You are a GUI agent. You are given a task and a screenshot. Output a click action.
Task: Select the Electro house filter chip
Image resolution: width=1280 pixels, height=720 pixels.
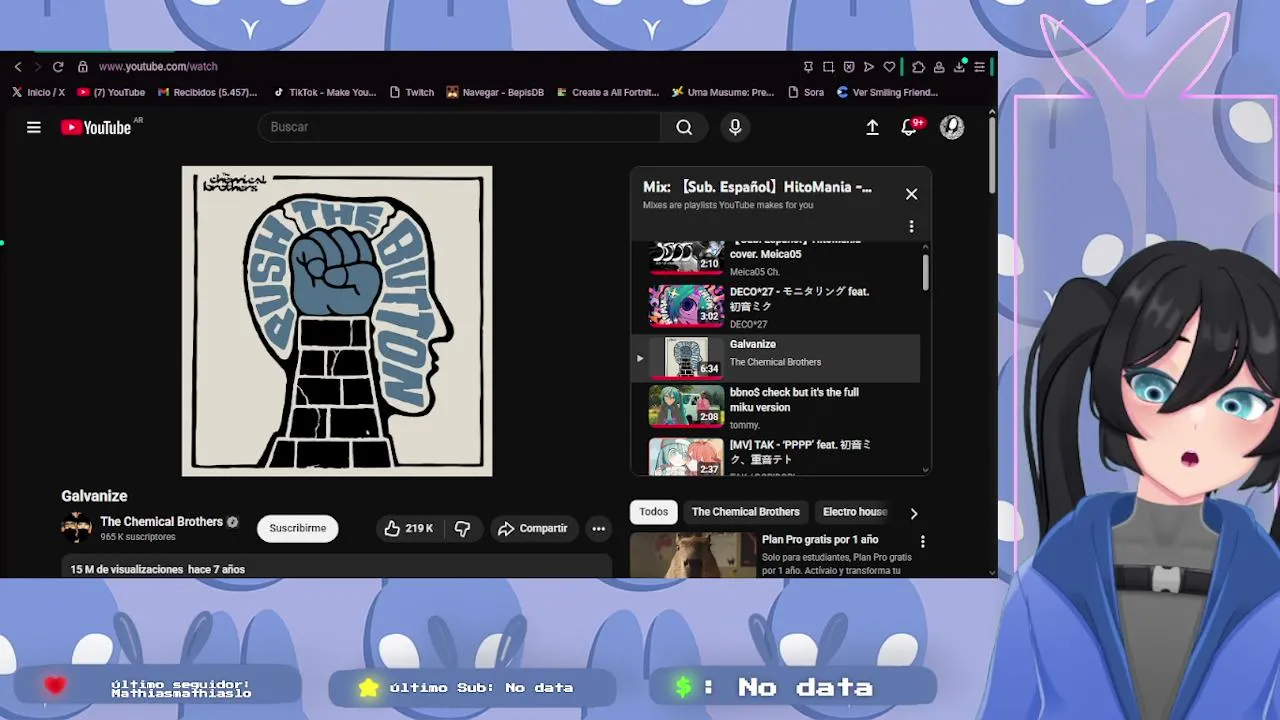[855, 512]
